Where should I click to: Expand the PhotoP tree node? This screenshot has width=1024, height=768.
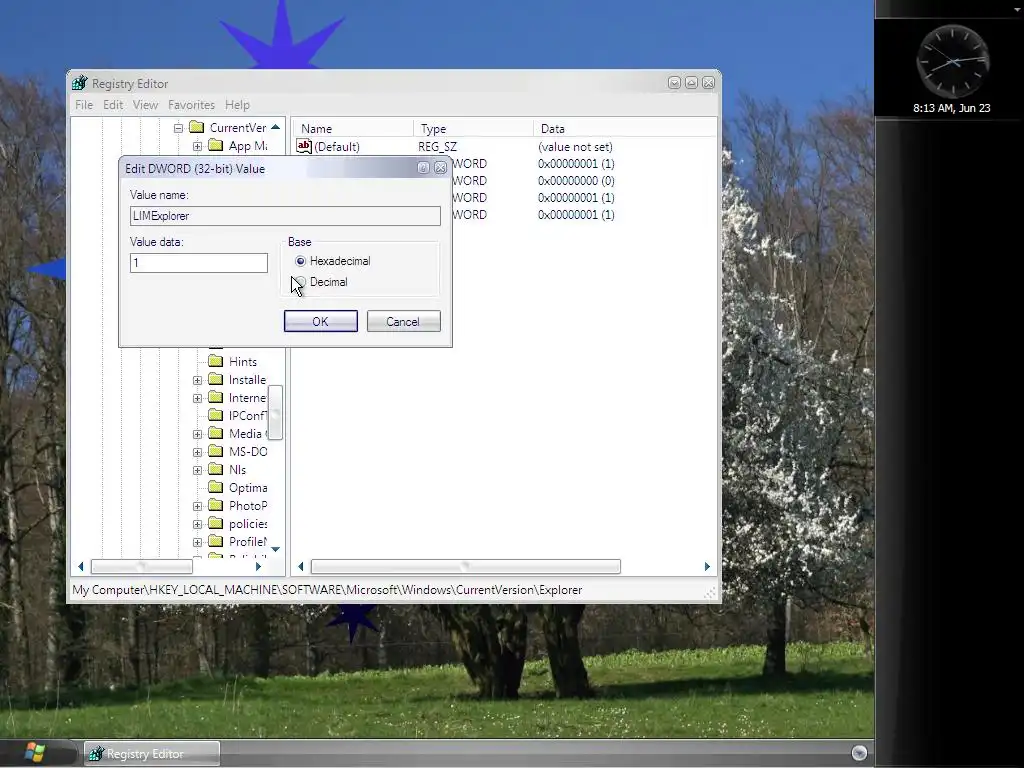pyautogui.click(x=197, y=506)
